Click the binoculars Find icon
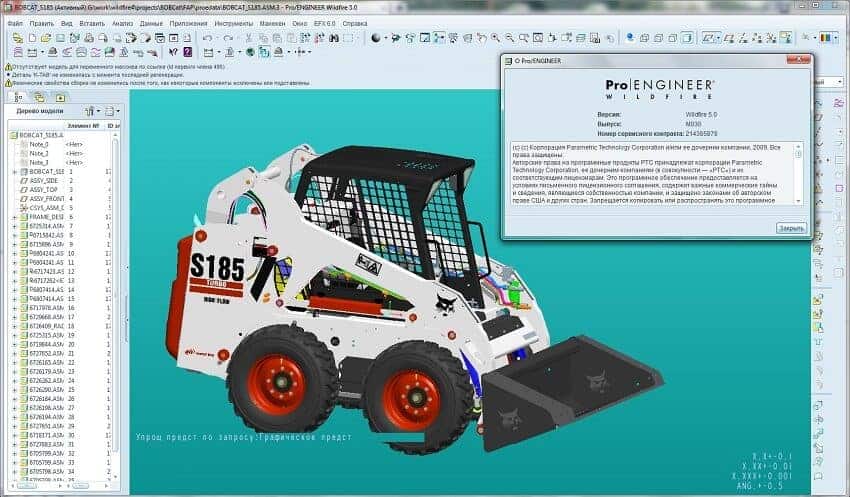The image size is (850, 497). (334, 38)
